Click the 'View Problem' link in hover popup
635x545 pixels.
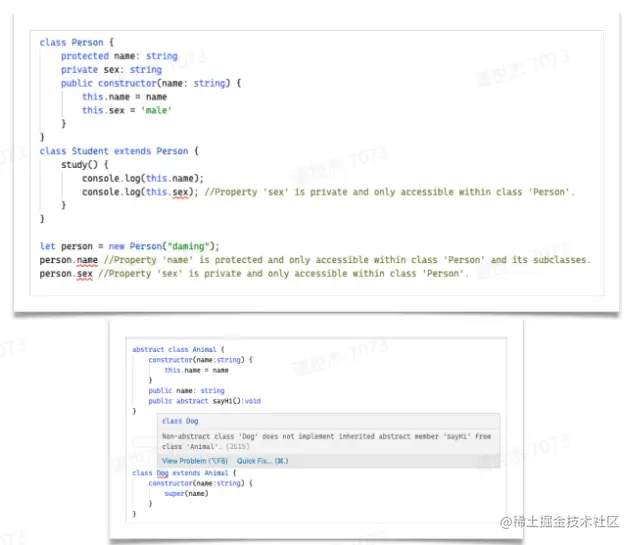point(195,461)
